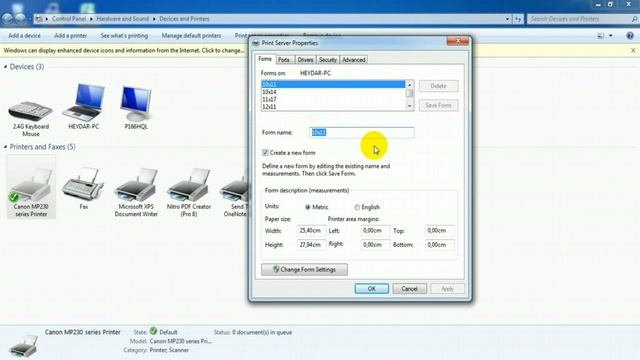Image resolution: width=640 pixels, height=360 pixels.
Task: Click the forms list scroll down arrow
Action: (x=409, y=106)
